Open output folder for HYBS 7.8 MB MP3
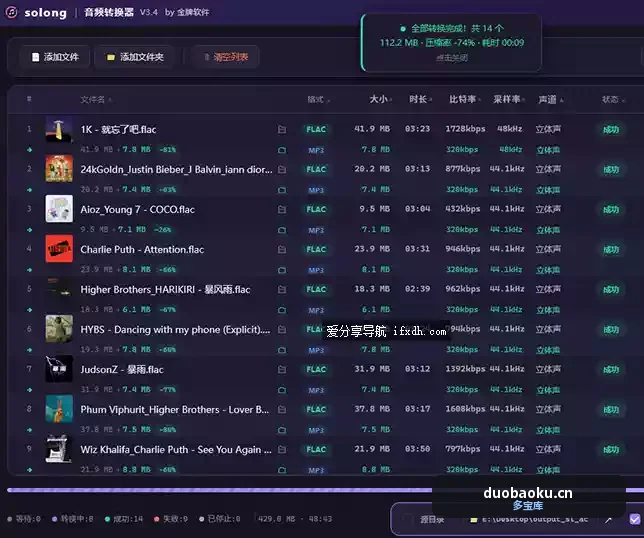Image resolution: width=644 pixels, height=538 pixels. click(x=282, y=350)
